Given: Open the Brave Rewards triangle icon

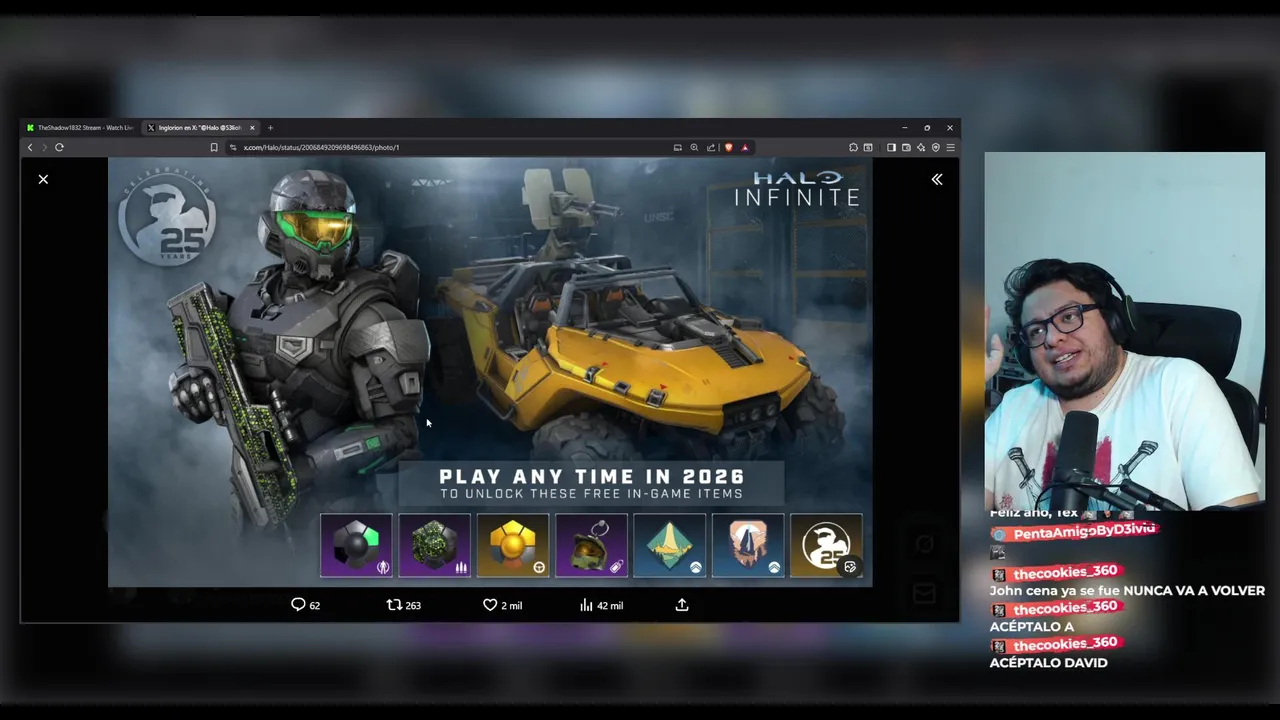Looking at the screenshot, I should pos(745,147).
